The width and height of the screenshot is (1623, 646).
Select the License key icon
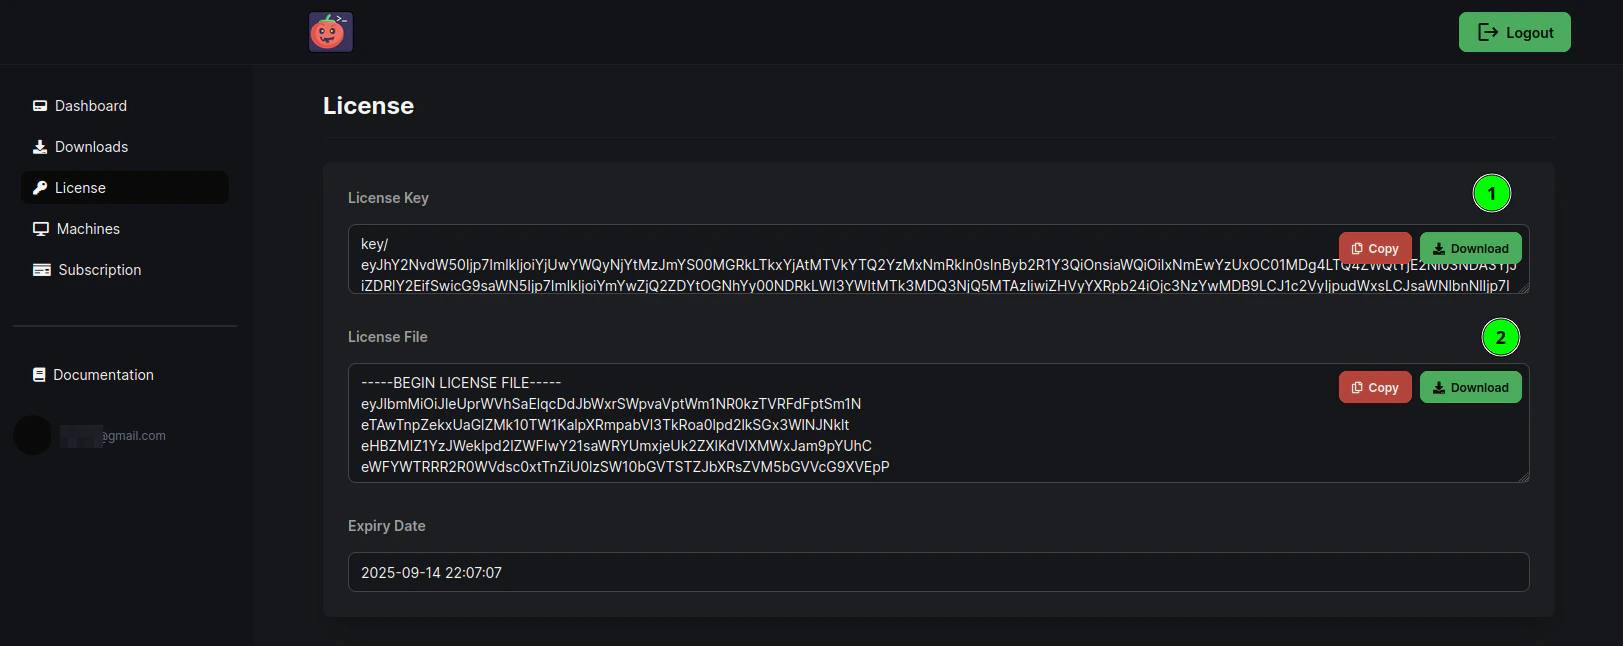pyautogui.click(x=40, y=187)
